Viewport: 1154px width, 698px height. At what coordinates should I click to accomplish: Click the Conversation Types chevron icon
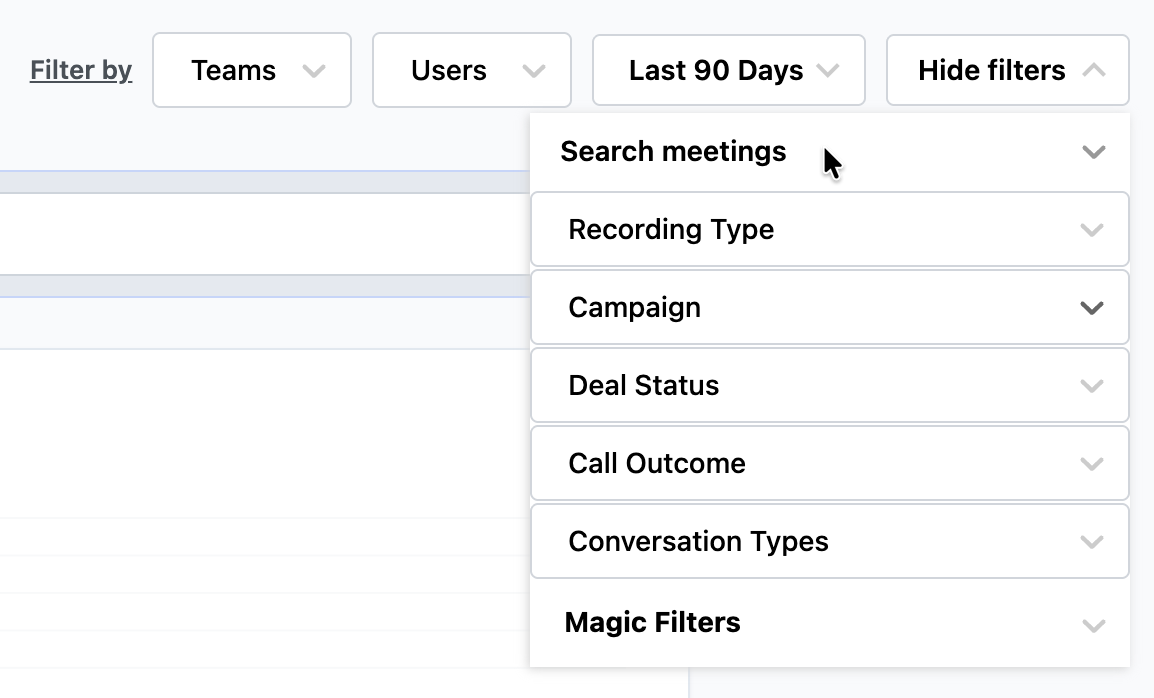[1092, 542]
